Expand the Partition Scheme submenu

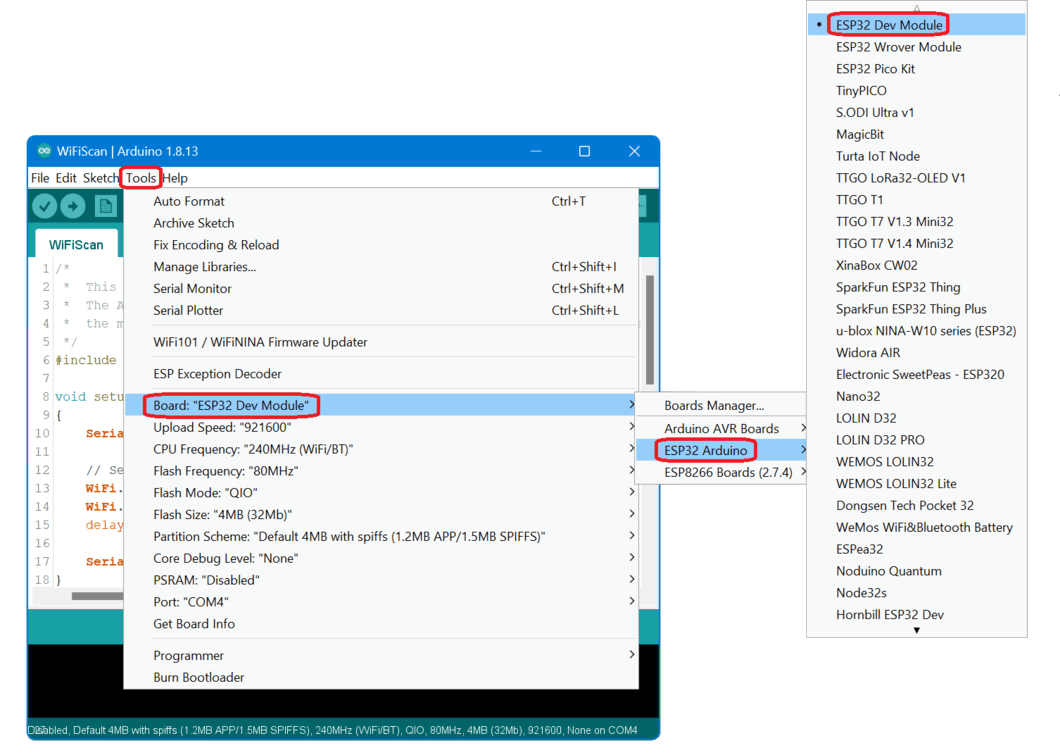pyautogui.click(x=381, y=537)
